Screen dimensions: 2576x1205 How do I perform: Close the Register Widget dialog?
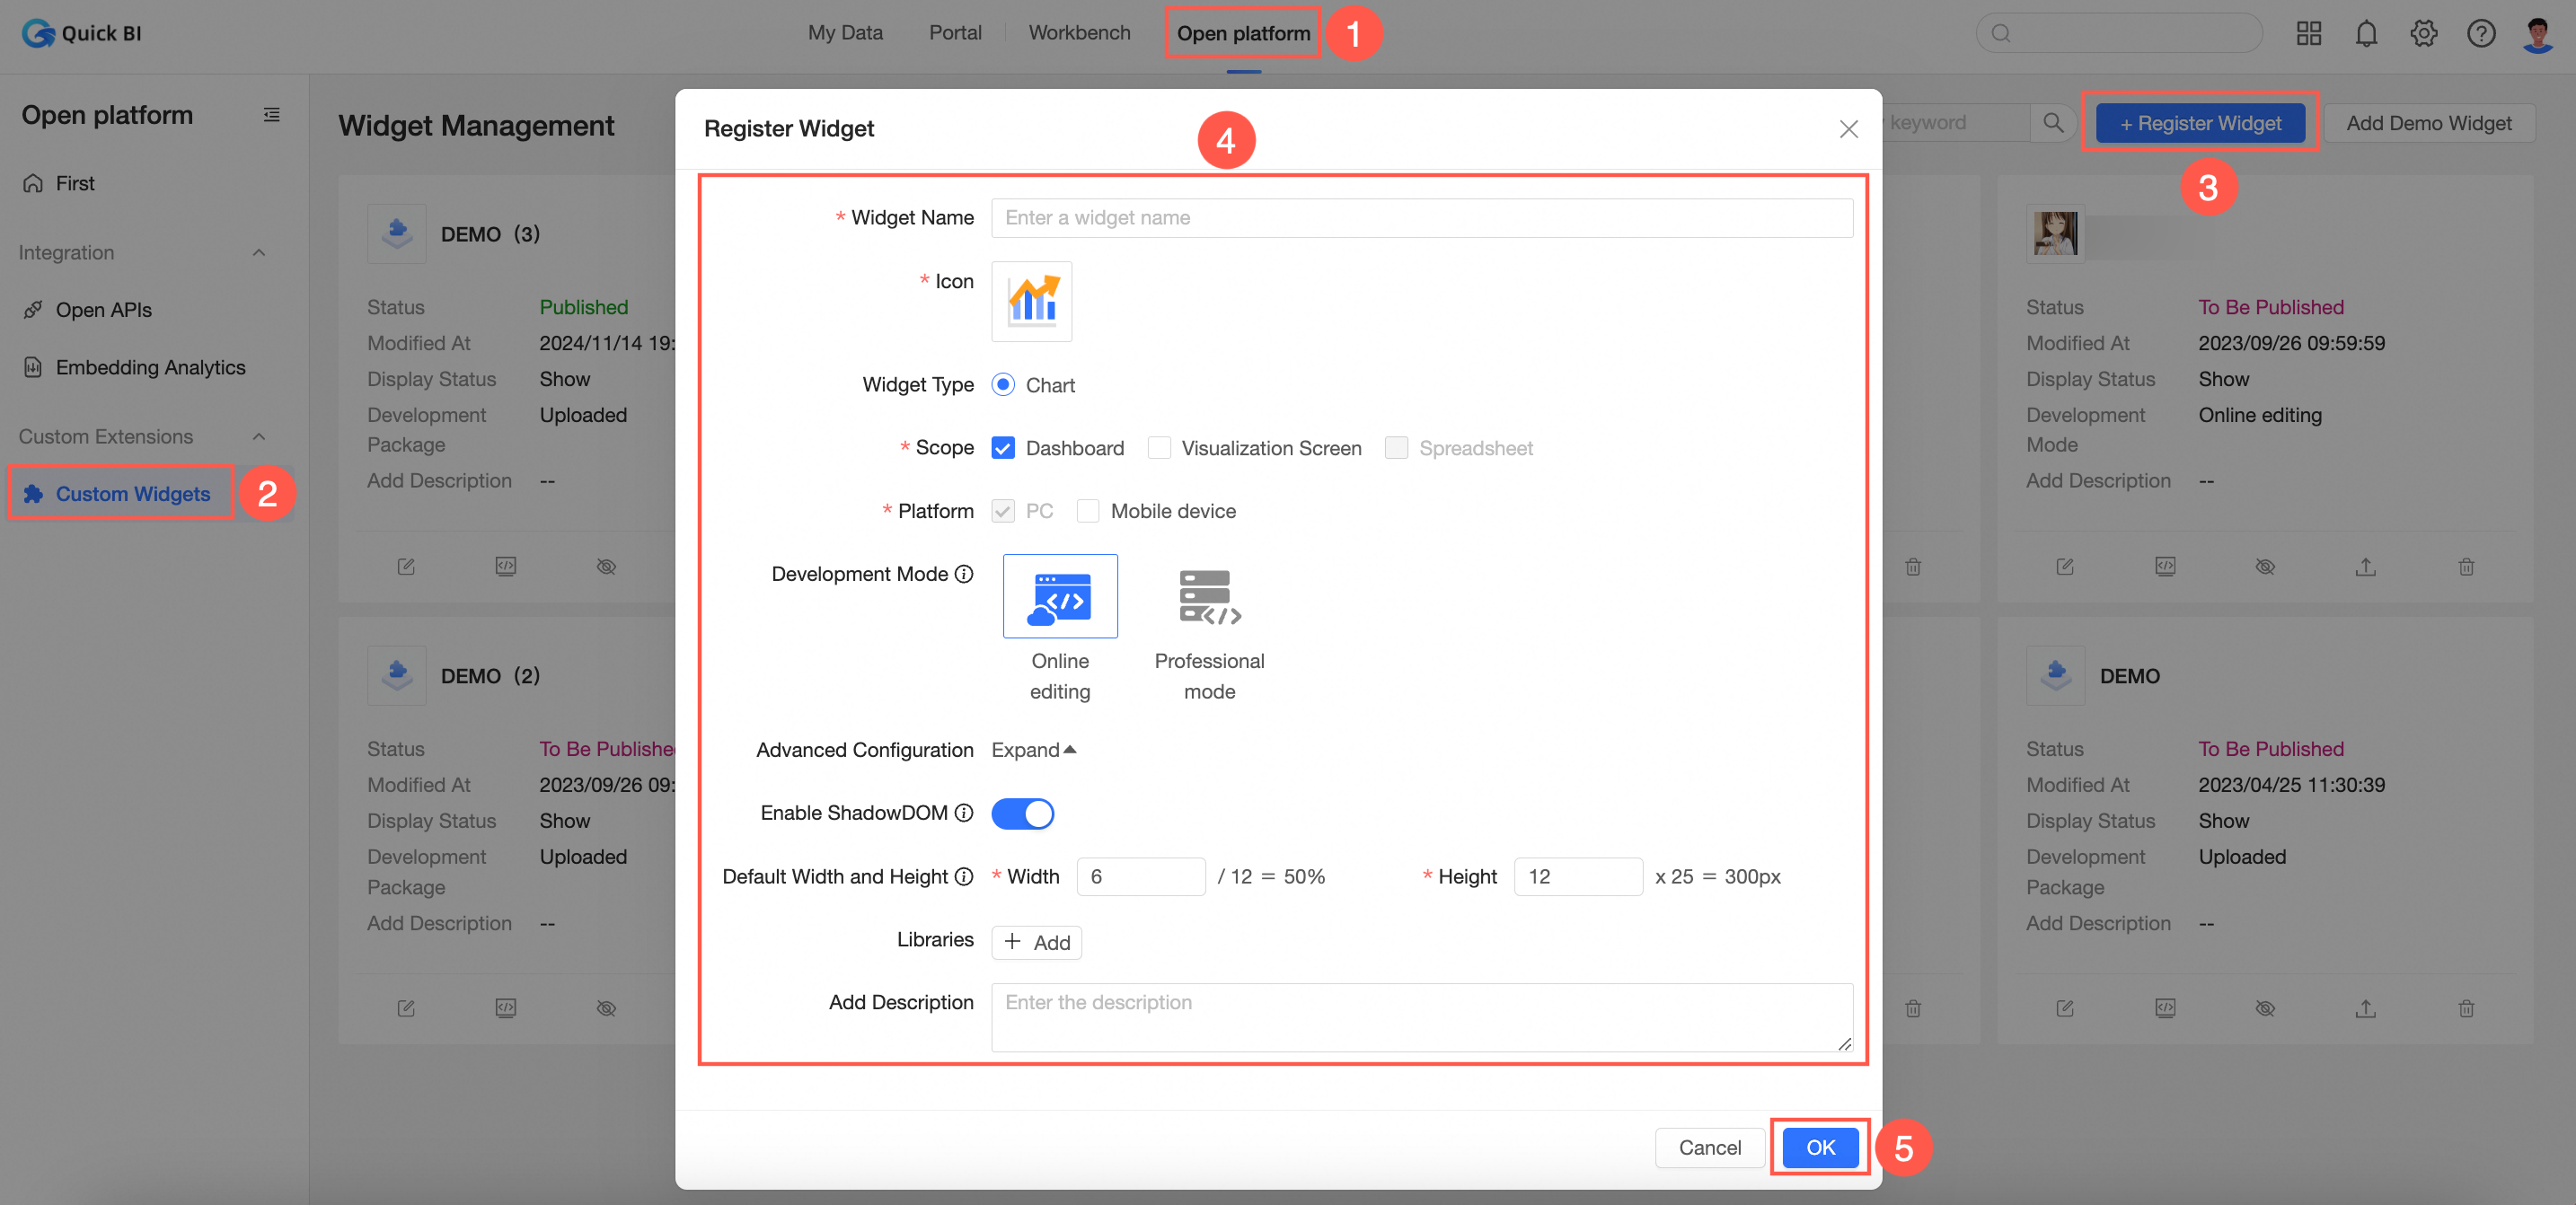1848,129
